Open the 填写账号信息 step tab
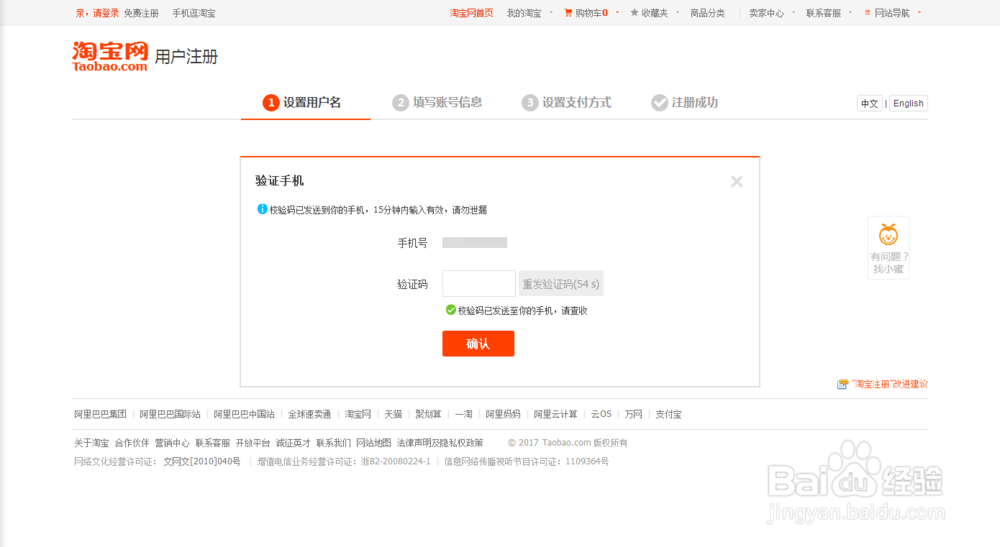Viewport: 1000px width, 547px height. (x=437, y=103)
